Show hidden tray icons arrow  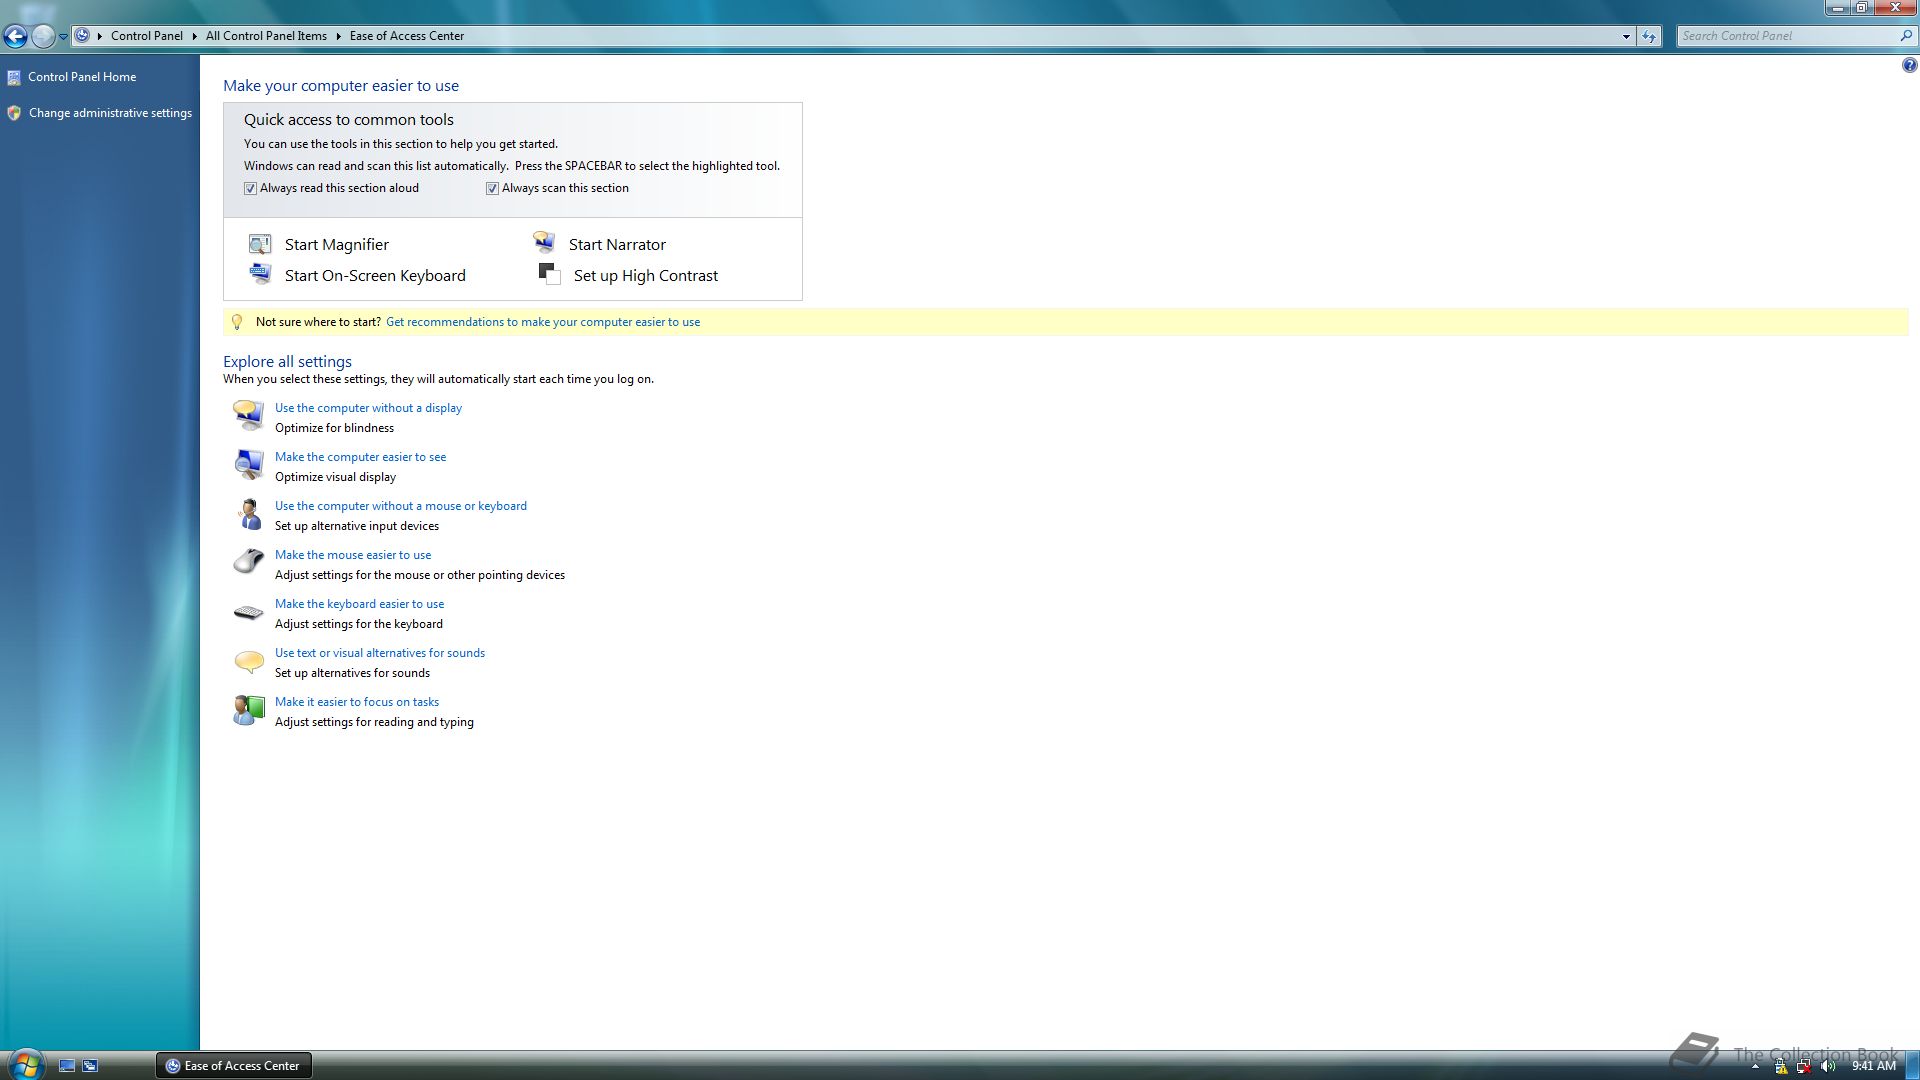(x=1756, y=1067)
